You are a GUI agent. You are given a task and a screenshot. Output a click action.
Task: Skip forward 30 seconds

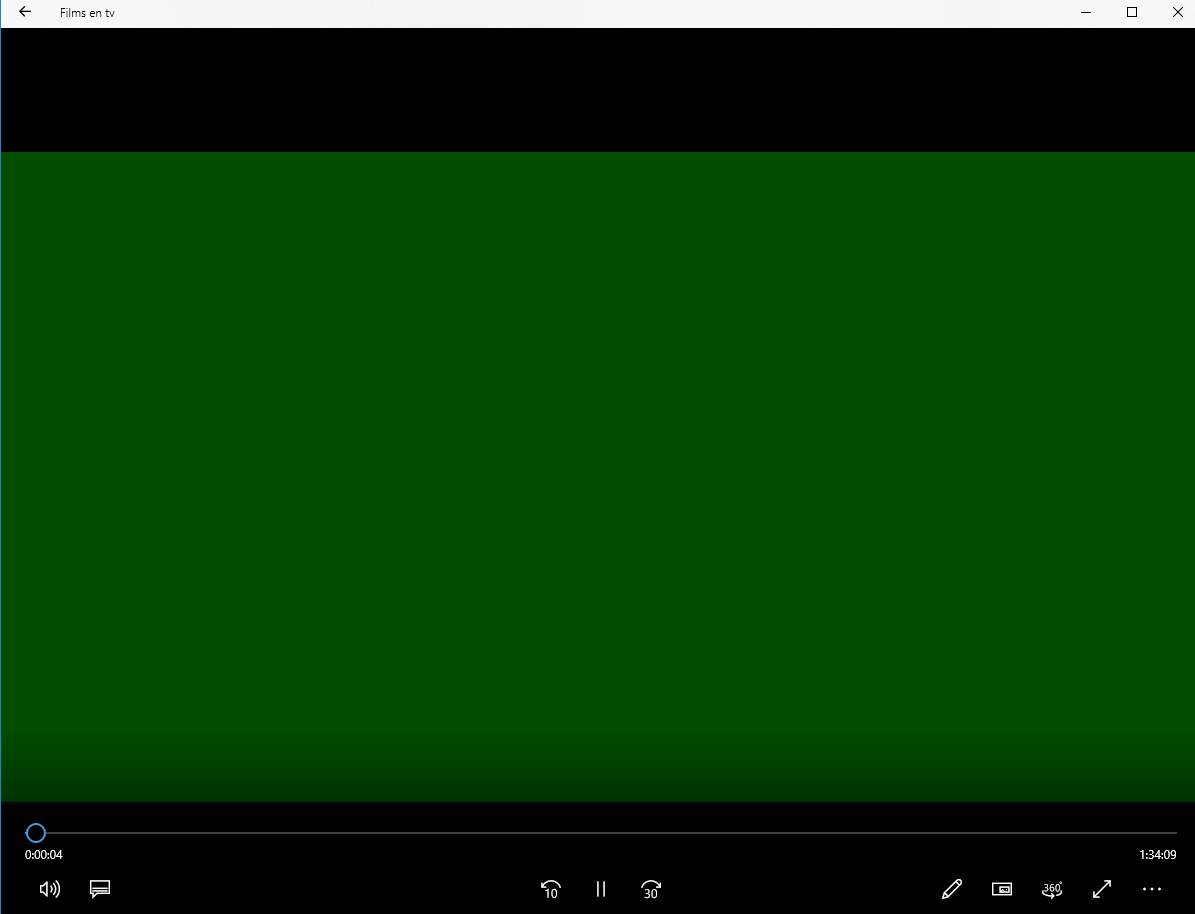pos(651,889)
